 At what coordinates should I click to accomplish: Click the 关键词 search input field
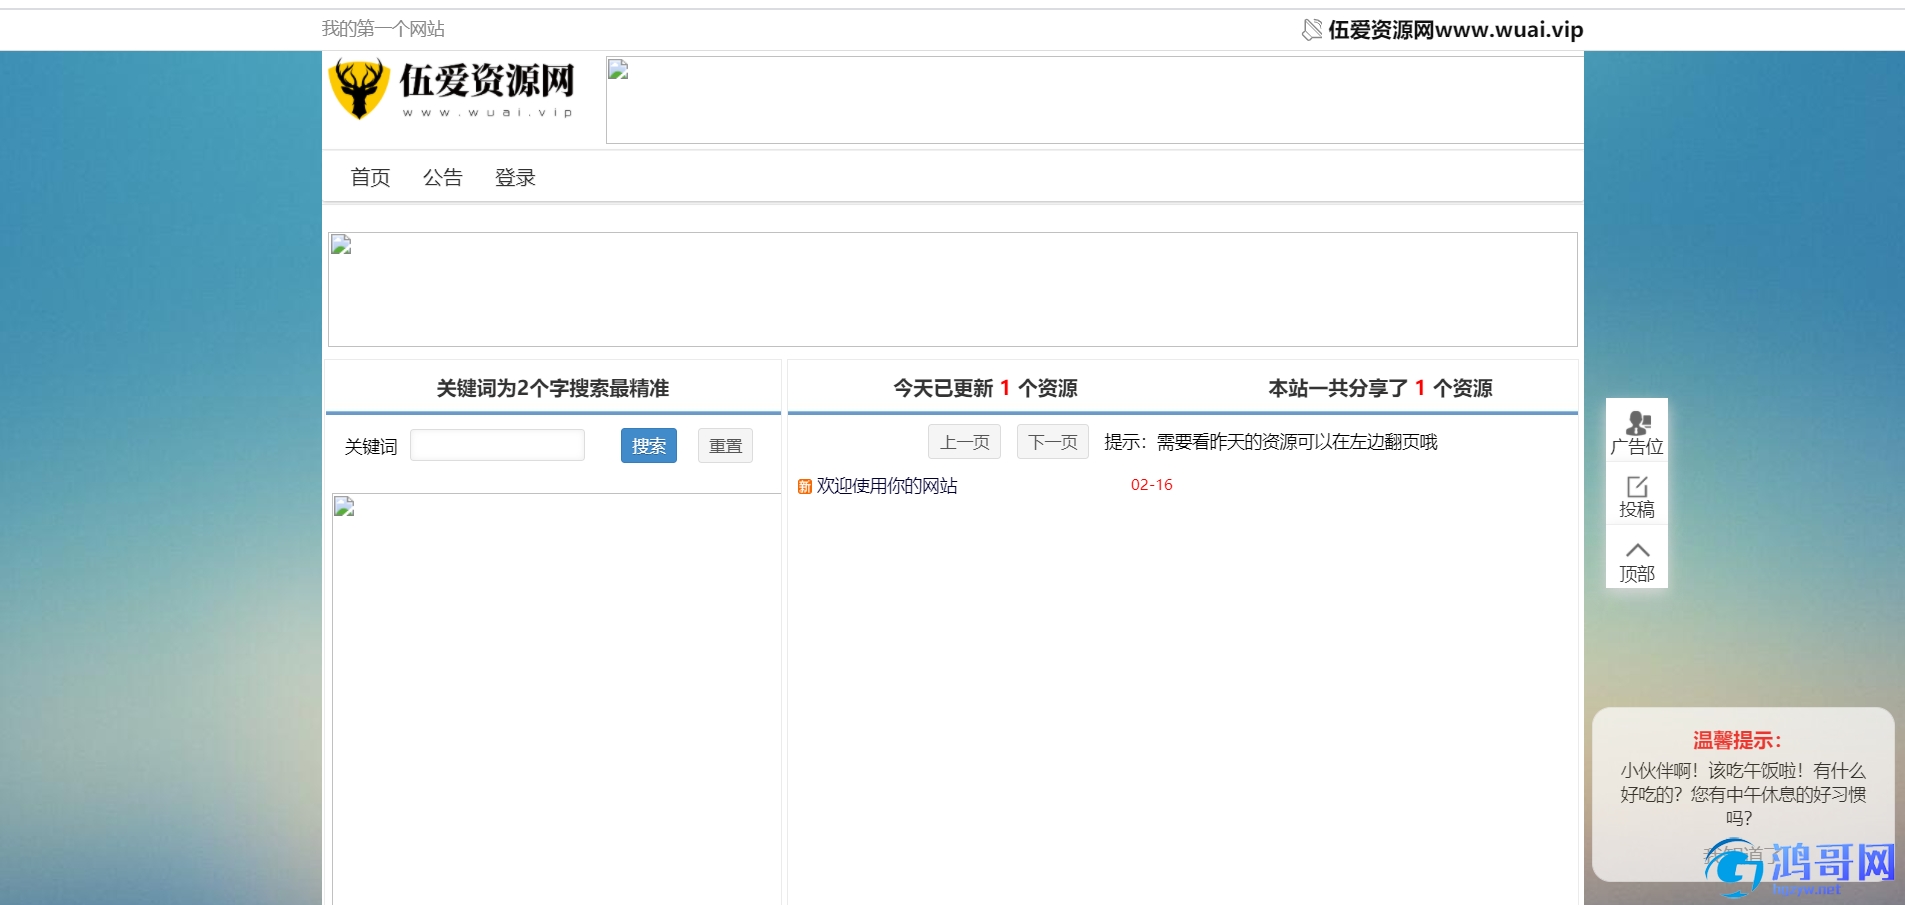pyautogui.click(x=497, y=445)
